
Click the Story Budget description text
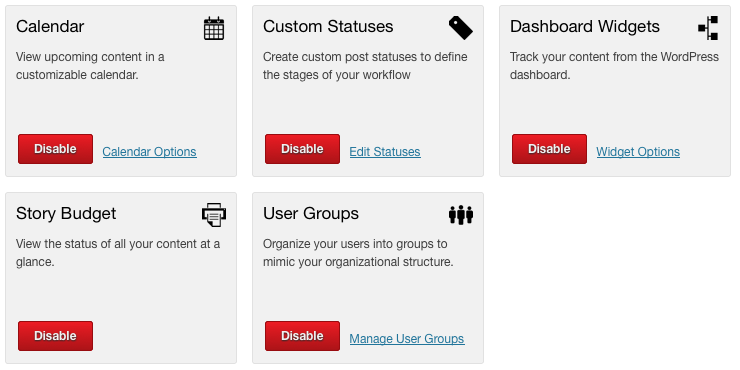[x=118, y=253]
